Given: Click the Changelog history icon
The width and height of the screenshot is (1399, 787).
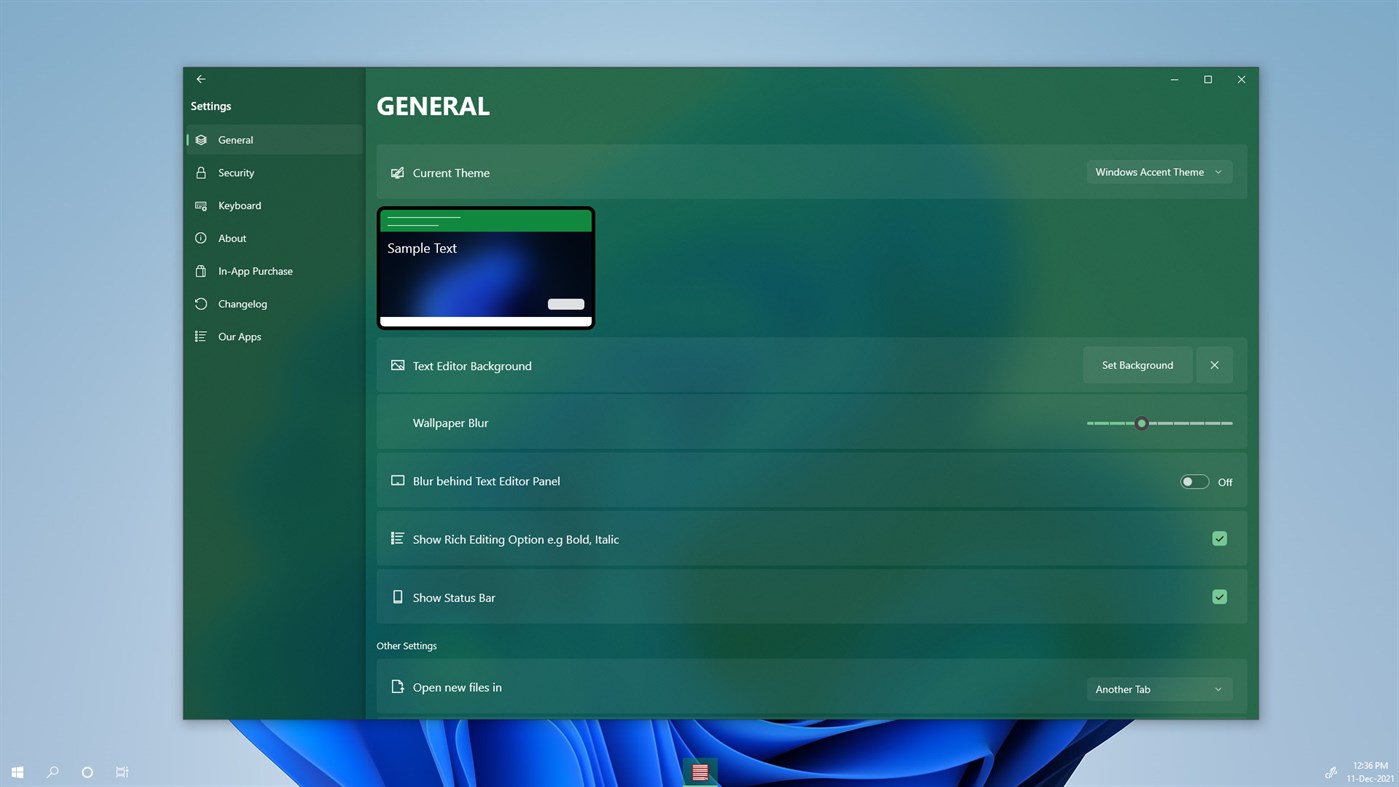Looking at the screenshot, I should [x=202, y=304].
